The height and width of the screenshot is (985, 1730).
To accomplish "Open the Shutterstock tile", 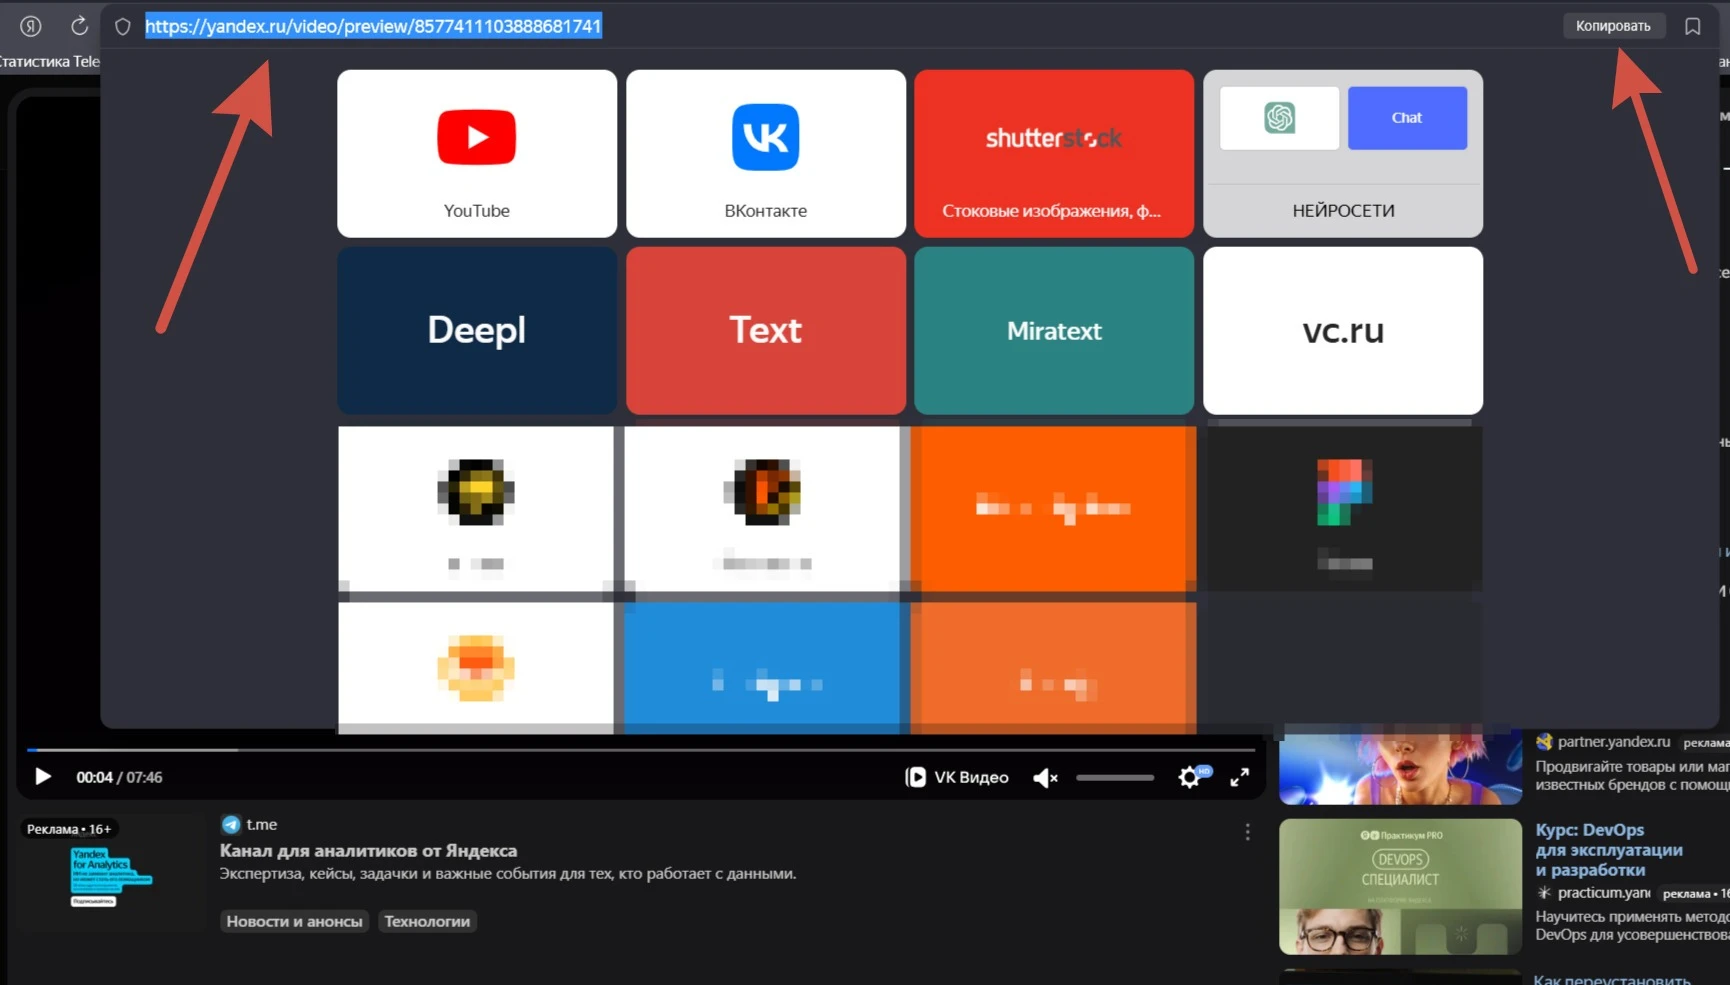I will (1054, 153).
